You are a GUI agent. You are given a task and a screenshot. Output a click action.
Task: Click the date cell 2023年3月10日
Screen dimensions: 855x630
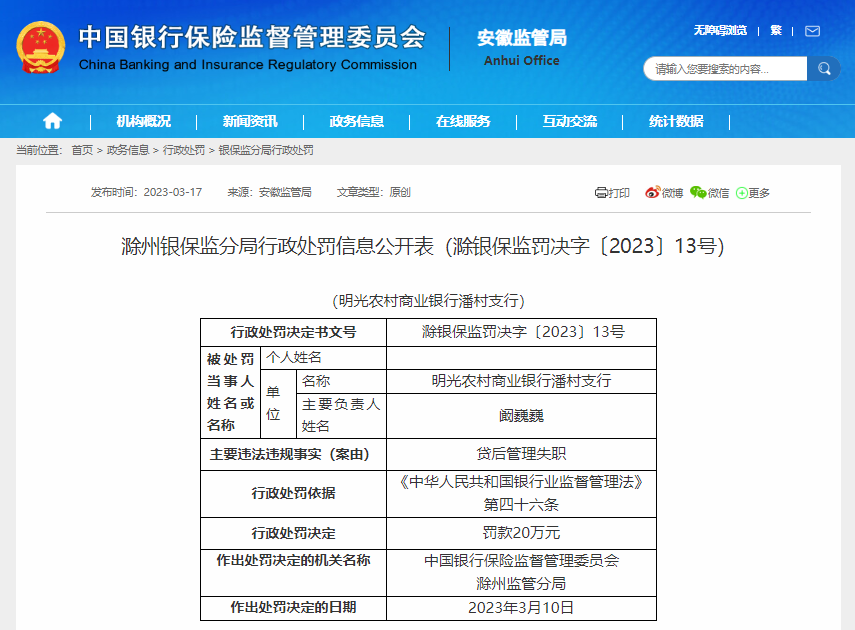coord(522,608)
